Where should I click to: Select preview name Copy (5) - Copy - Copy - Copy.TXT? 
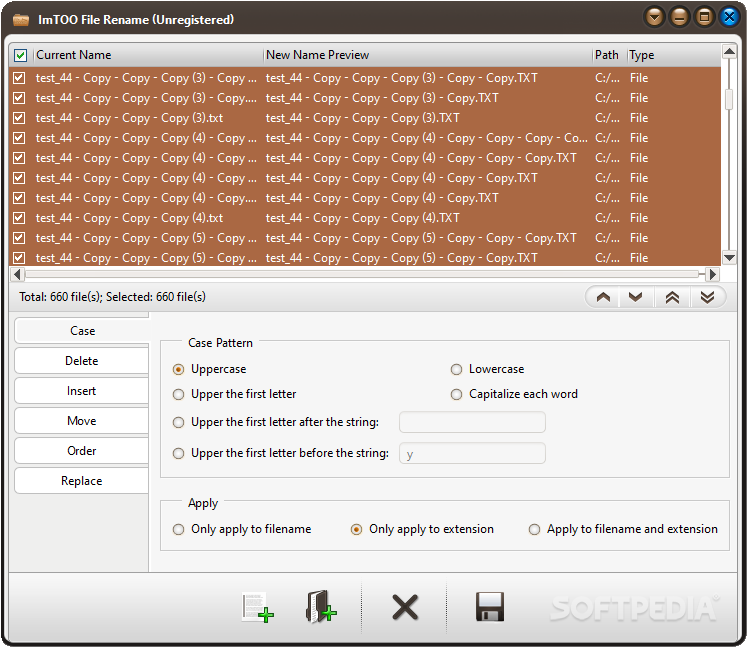(x=421, y=238)
